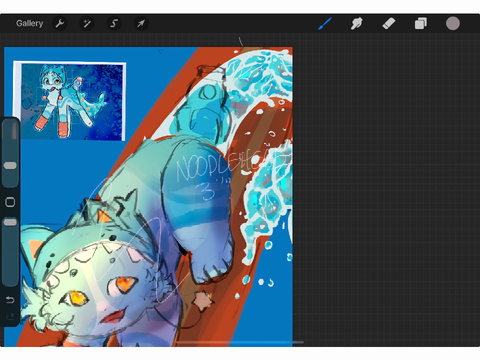Click the brush opacity slider handle

pos(10,222)
